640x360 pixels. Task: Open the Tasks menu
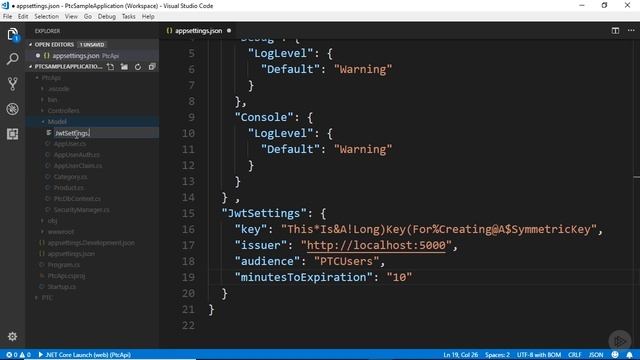pyautogui.click(x=129, y=16)
